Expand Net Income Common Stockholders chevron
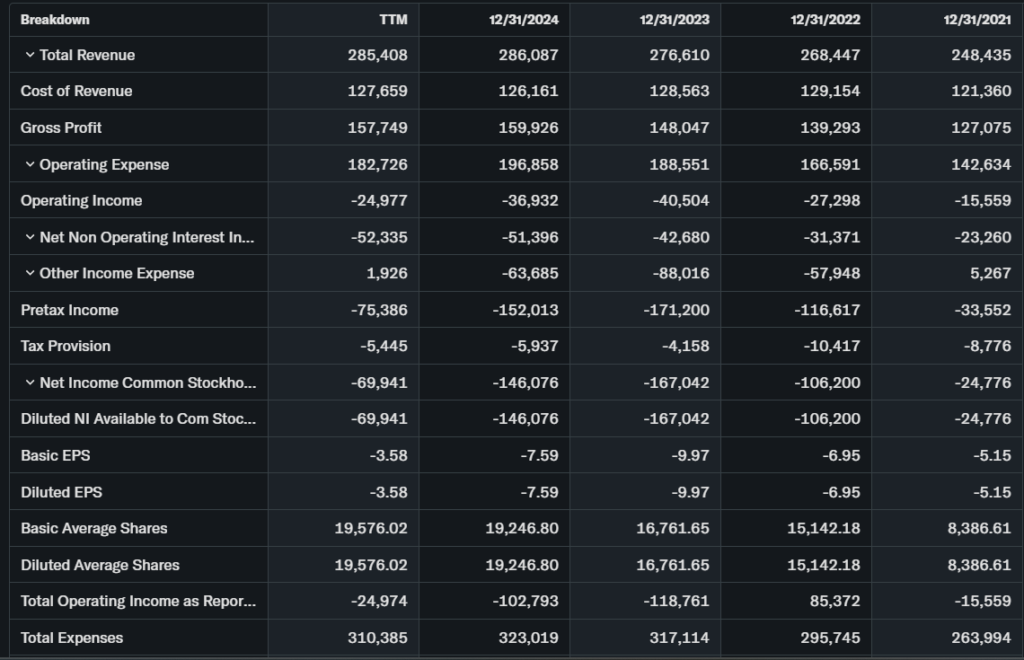Screen dimensions: 1024x660 pos(30,383)
